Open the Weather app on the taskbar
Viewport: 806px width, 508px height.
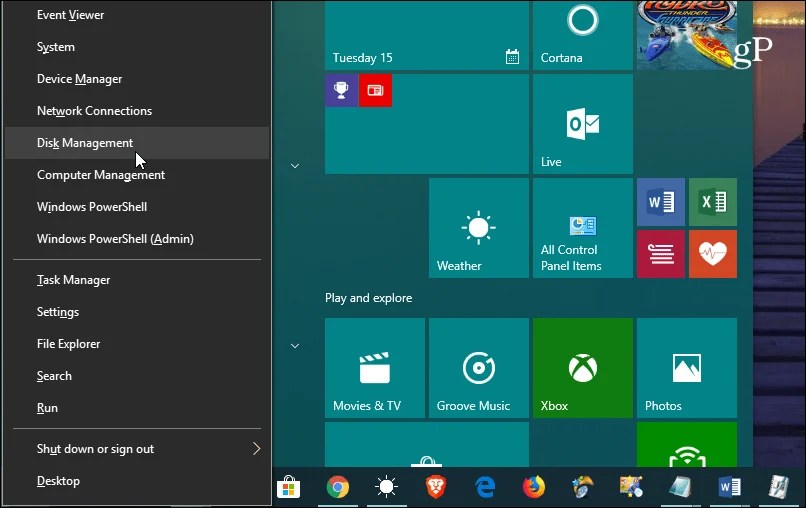pos(387,487)
